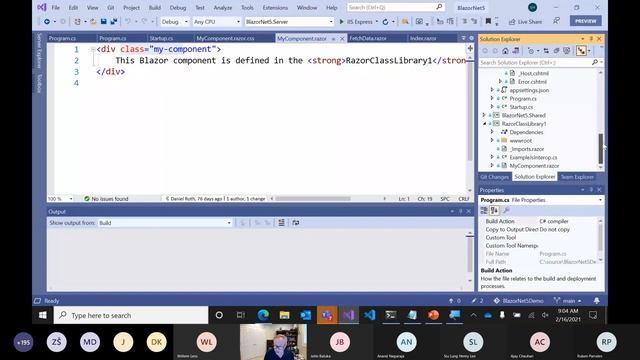
Task: Click the Categorized view icon in Properties
Action: coord(484,210)
